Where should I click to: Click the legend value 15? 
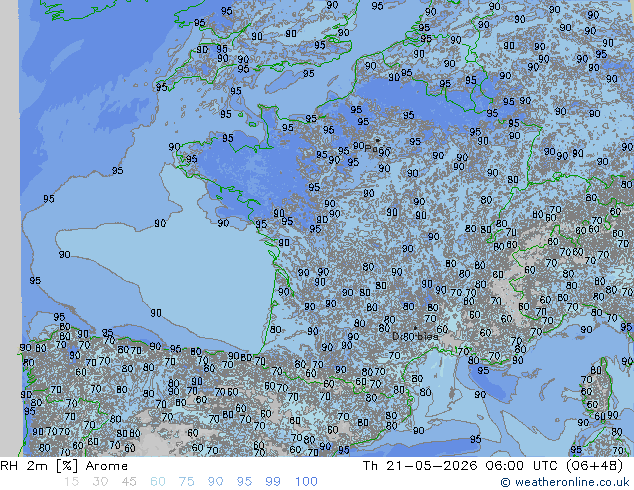point(71,482)
